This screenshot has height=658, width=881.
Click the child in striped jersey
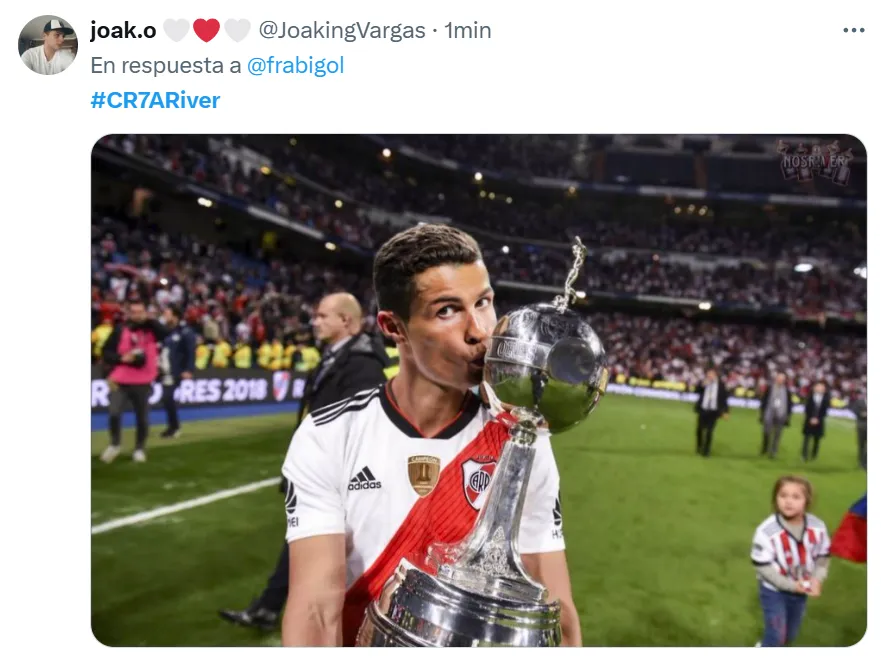(790, 559)
